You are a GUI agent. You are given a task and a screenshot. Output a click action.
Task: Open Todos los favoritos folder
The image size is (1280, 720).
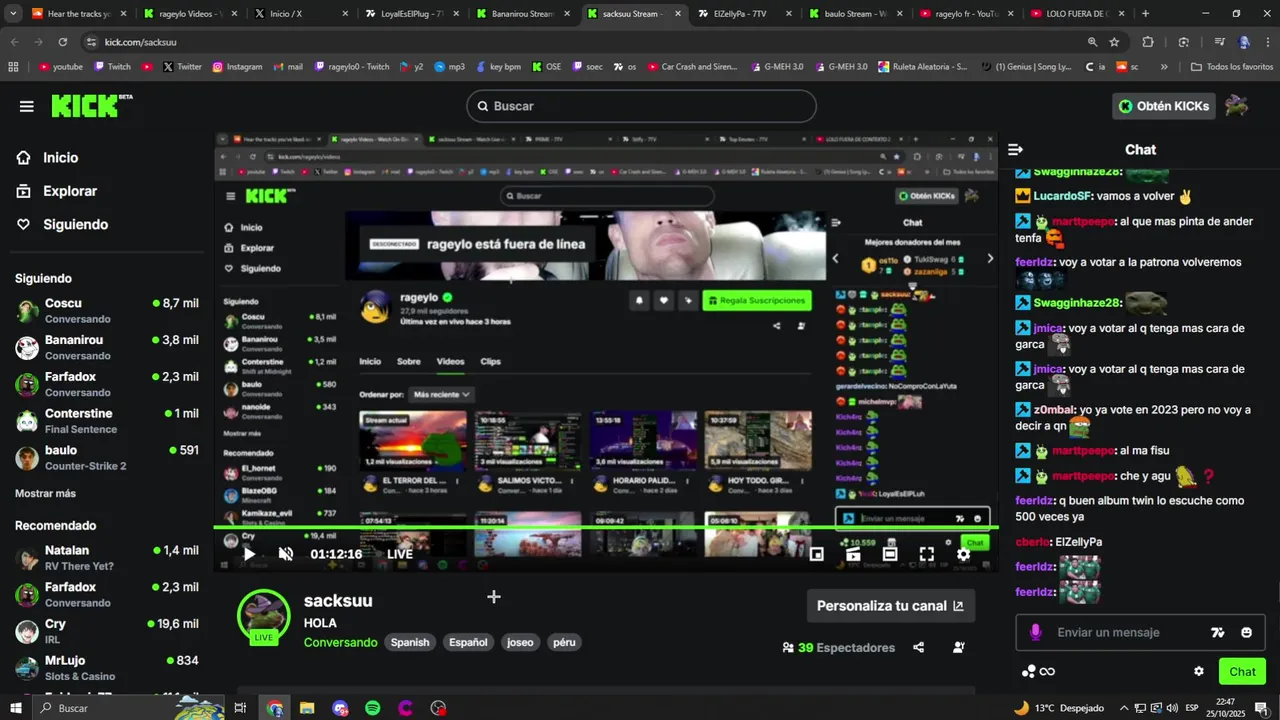click(x=1232, y=67)
